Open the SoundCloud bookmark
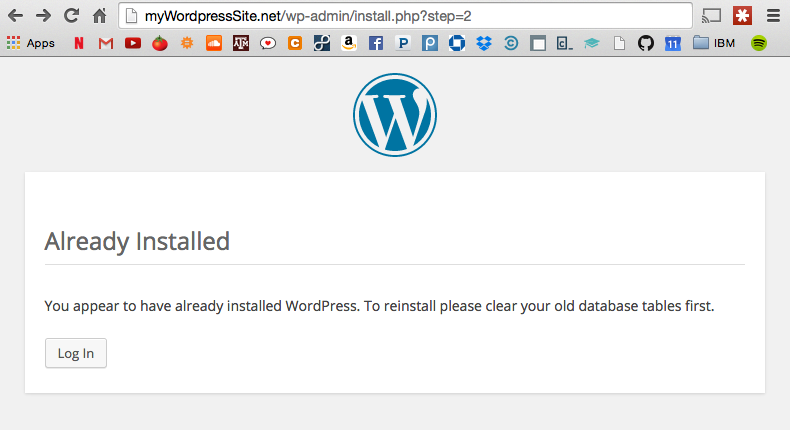The height and width of the screenshot is (430, 790). [x=214, y=43]
